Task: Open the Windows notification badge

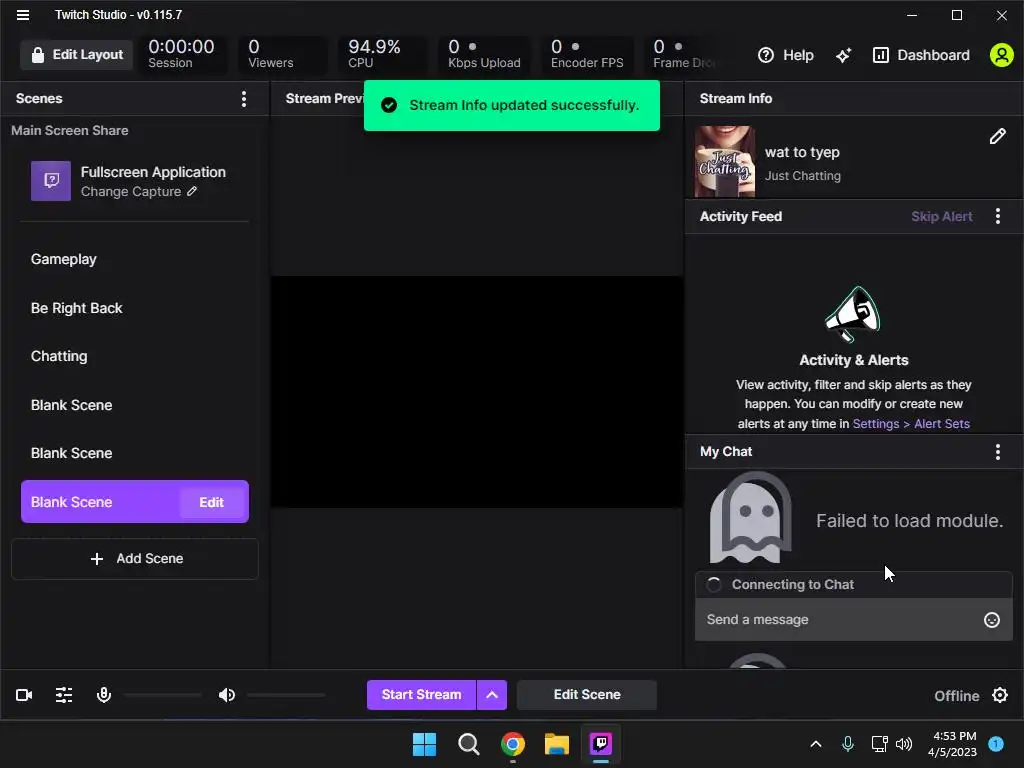Action: (996, 744)
